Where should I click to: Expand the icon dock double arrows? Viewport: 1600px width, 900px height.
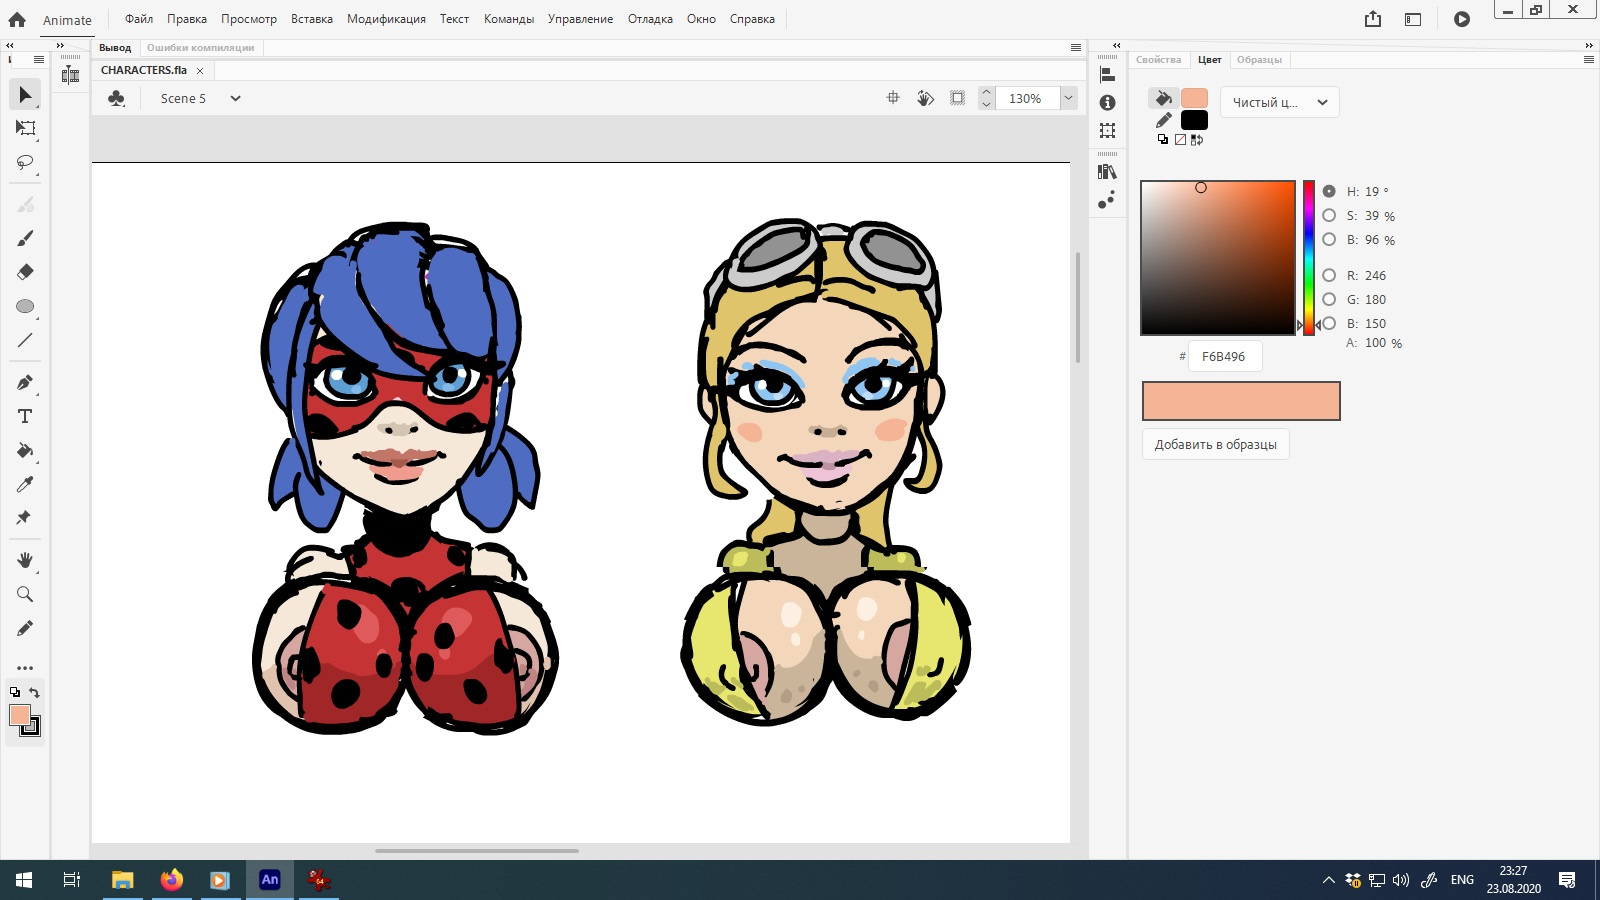[1117, 45]
